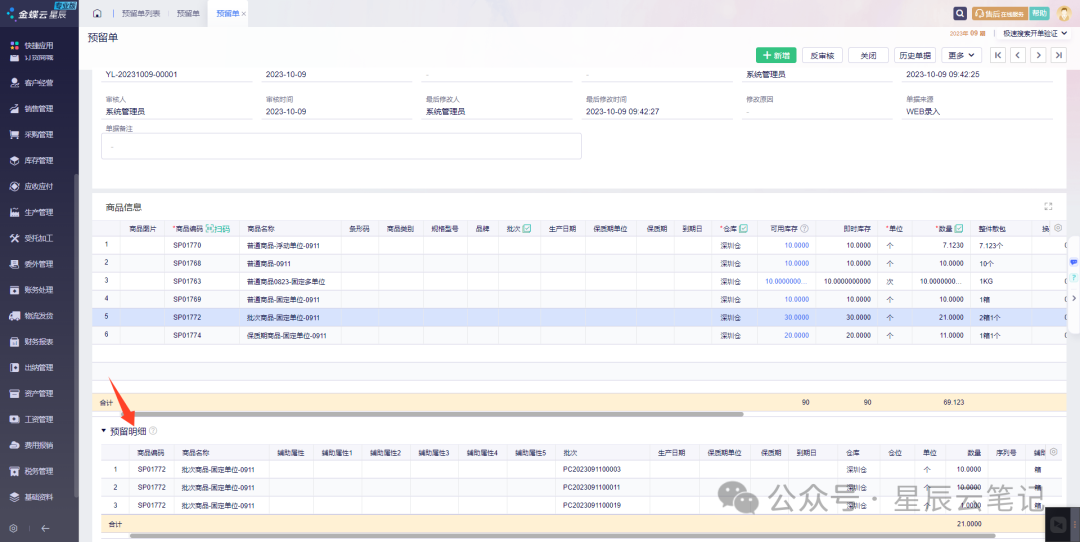
Task: Click the home icon in tab bar
Action: pos(97,13)
